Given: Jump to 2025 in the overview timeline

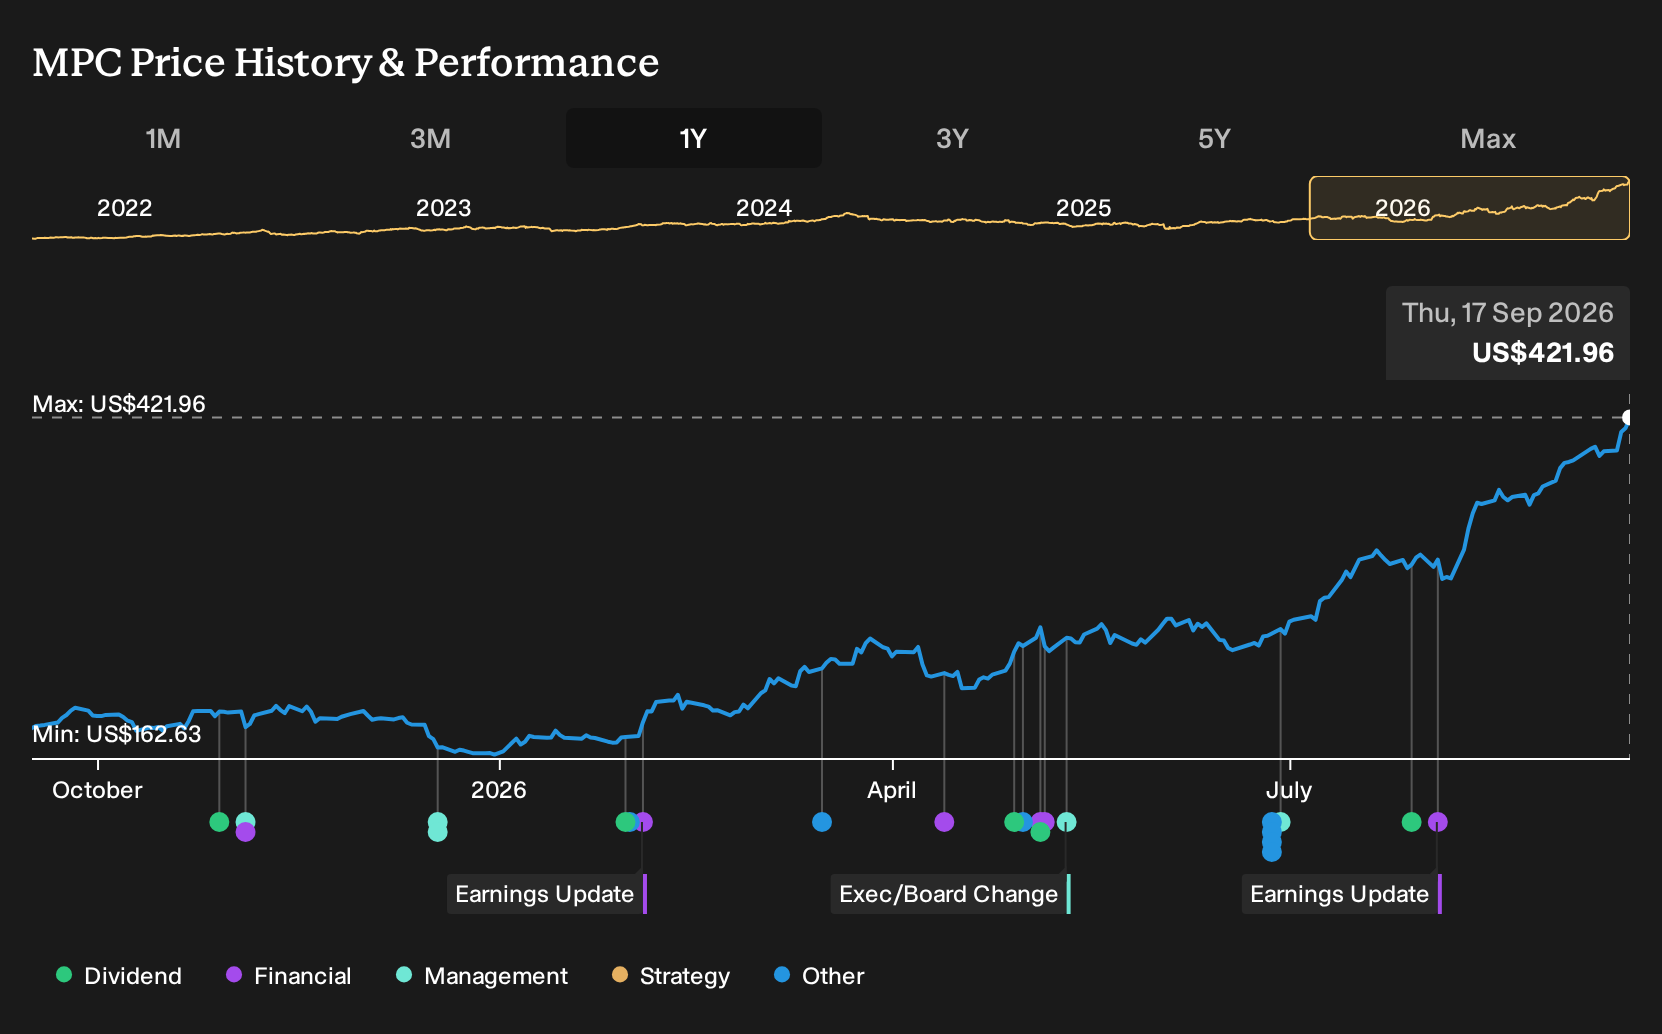Looking at the screenshot, I should point(1083,208).
